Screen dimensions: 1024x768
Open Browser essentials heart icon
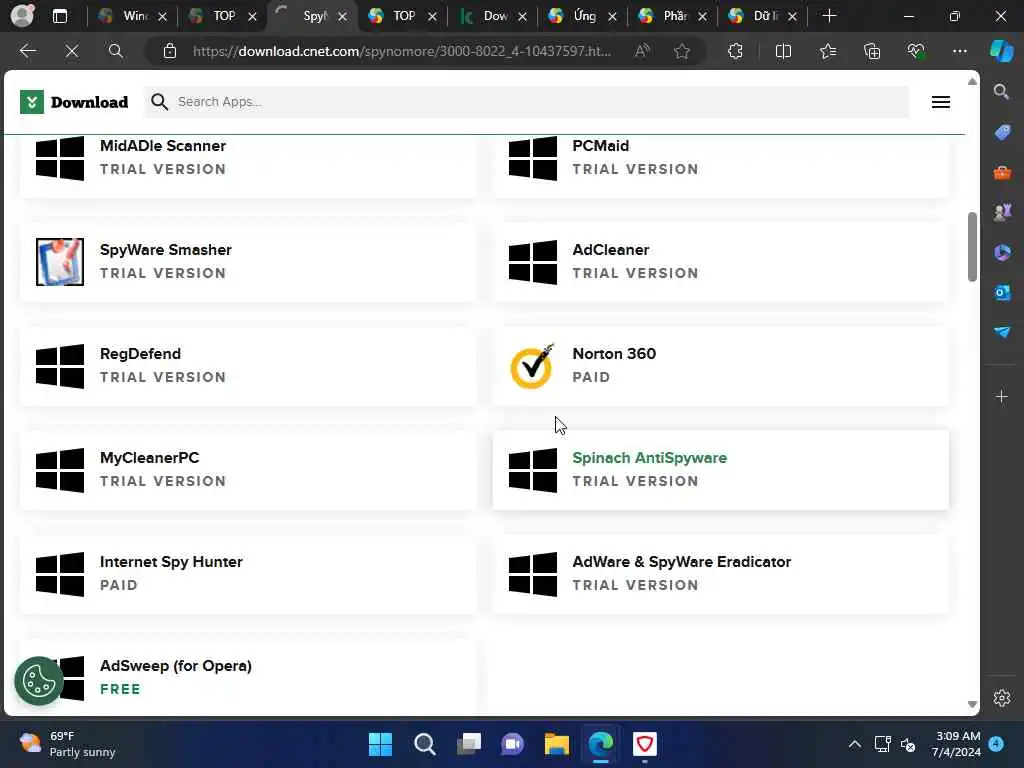pyautogui.click(x=916, y=51)
